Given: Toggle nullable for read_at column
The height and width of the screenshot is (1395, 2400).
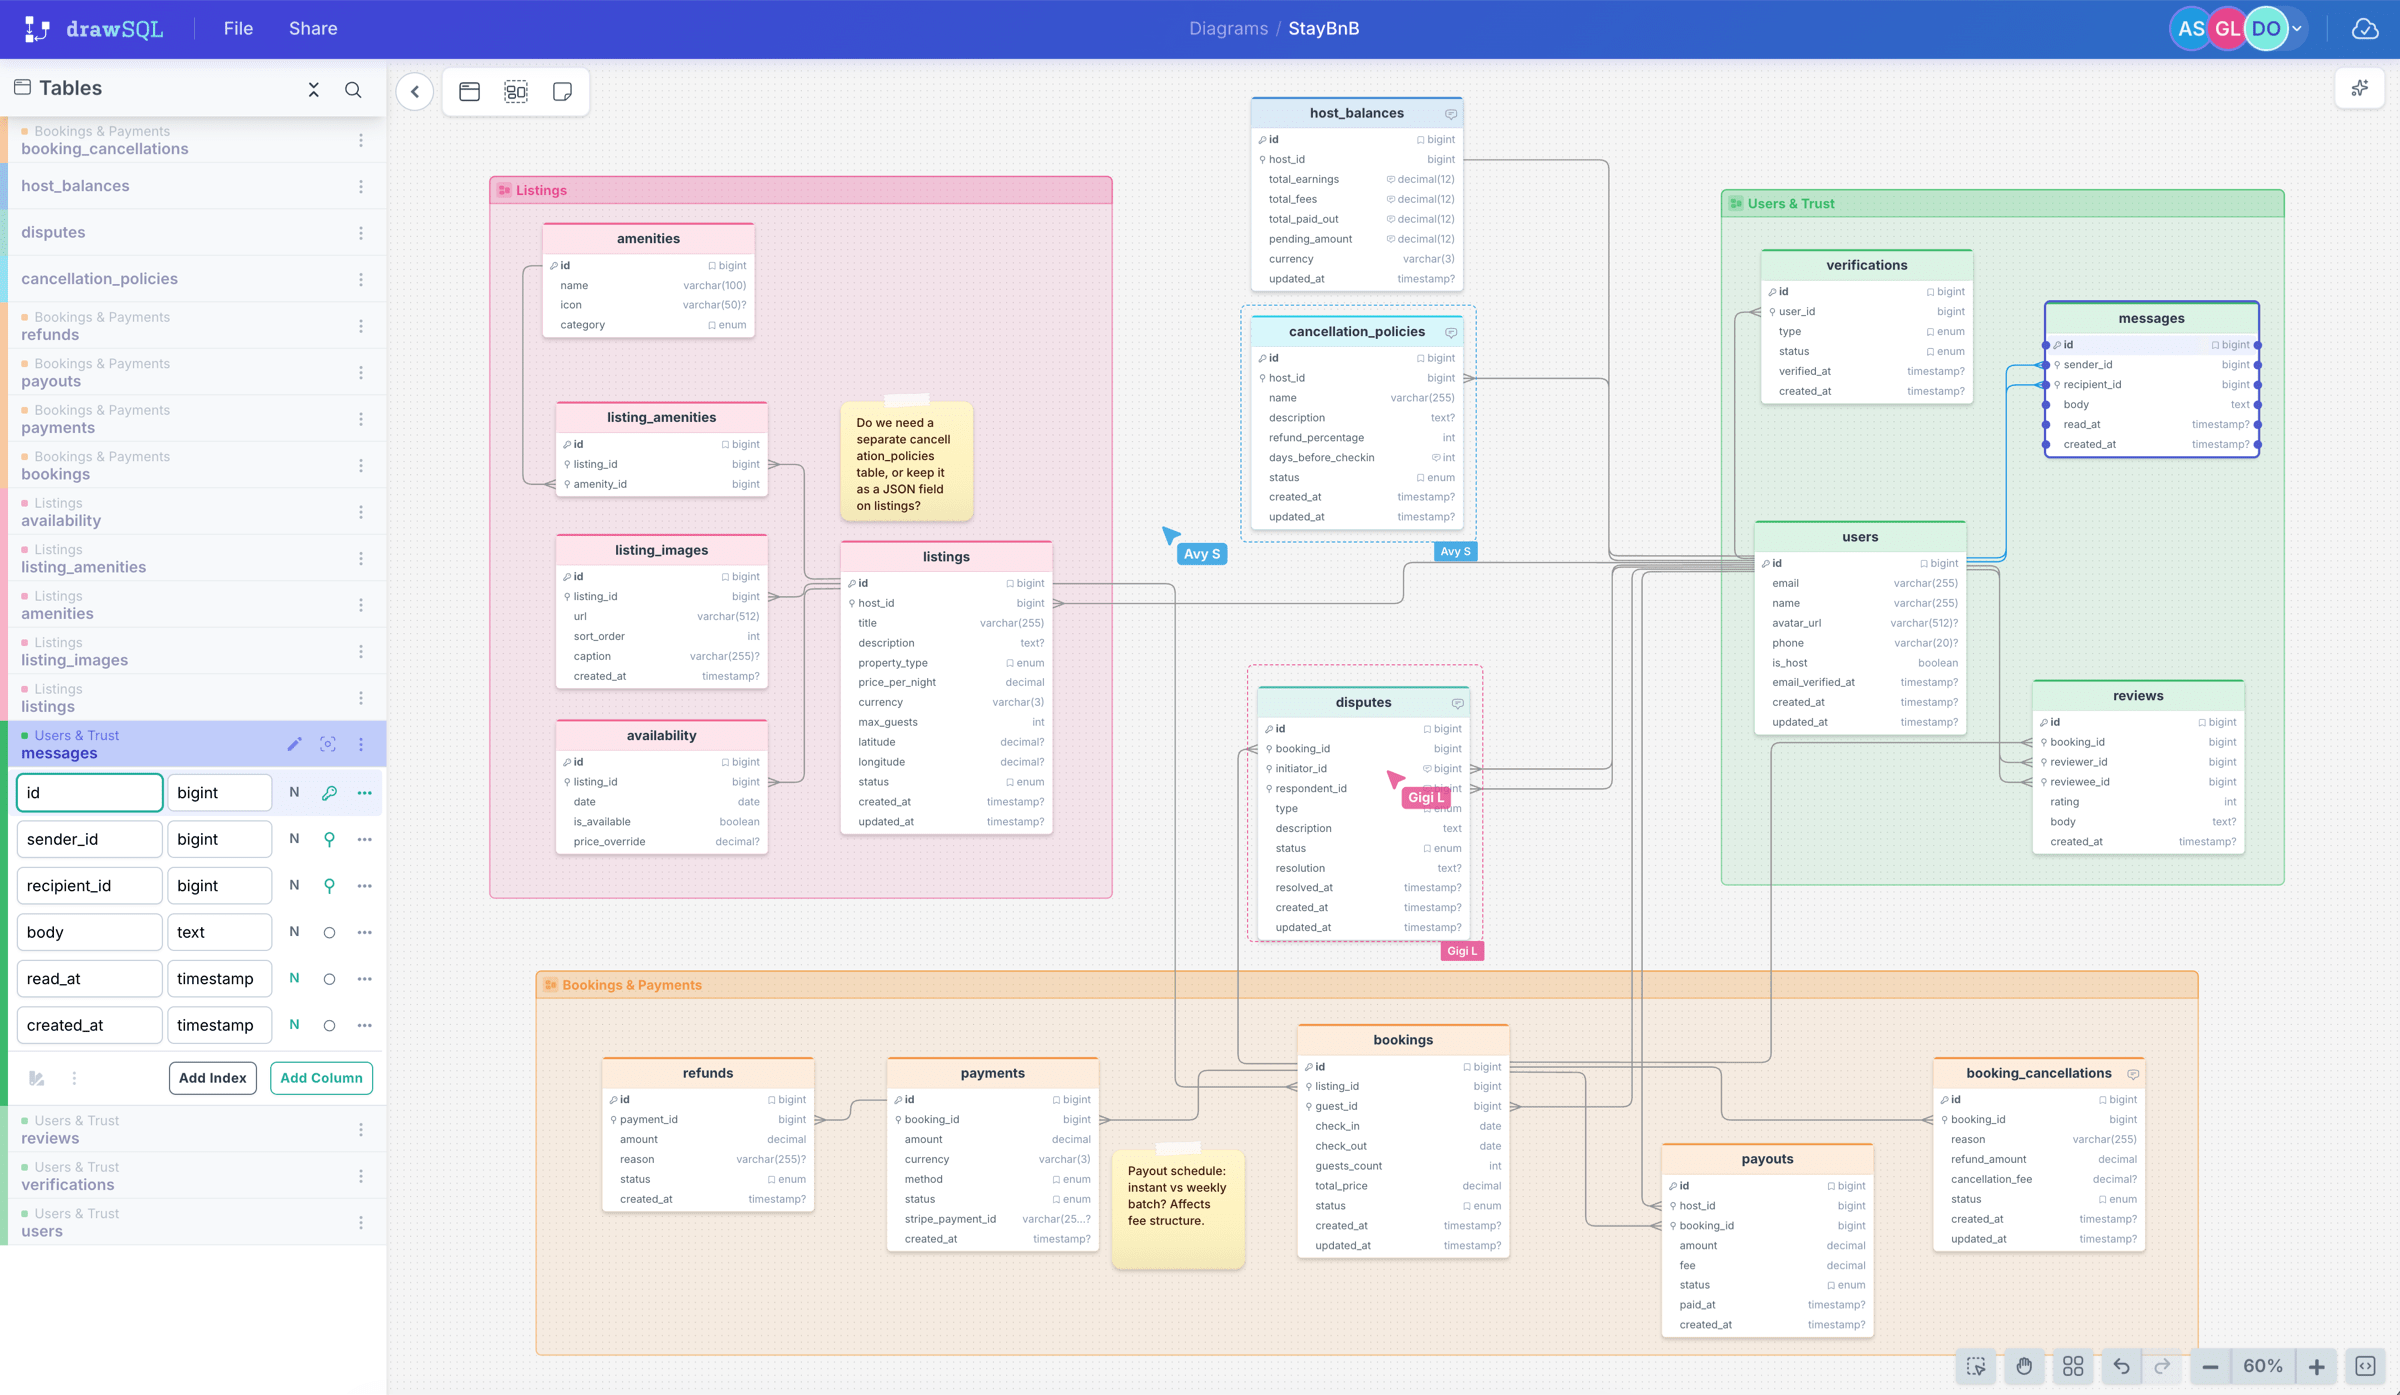Looking at the screenshot, I should (x=294, y=978).
